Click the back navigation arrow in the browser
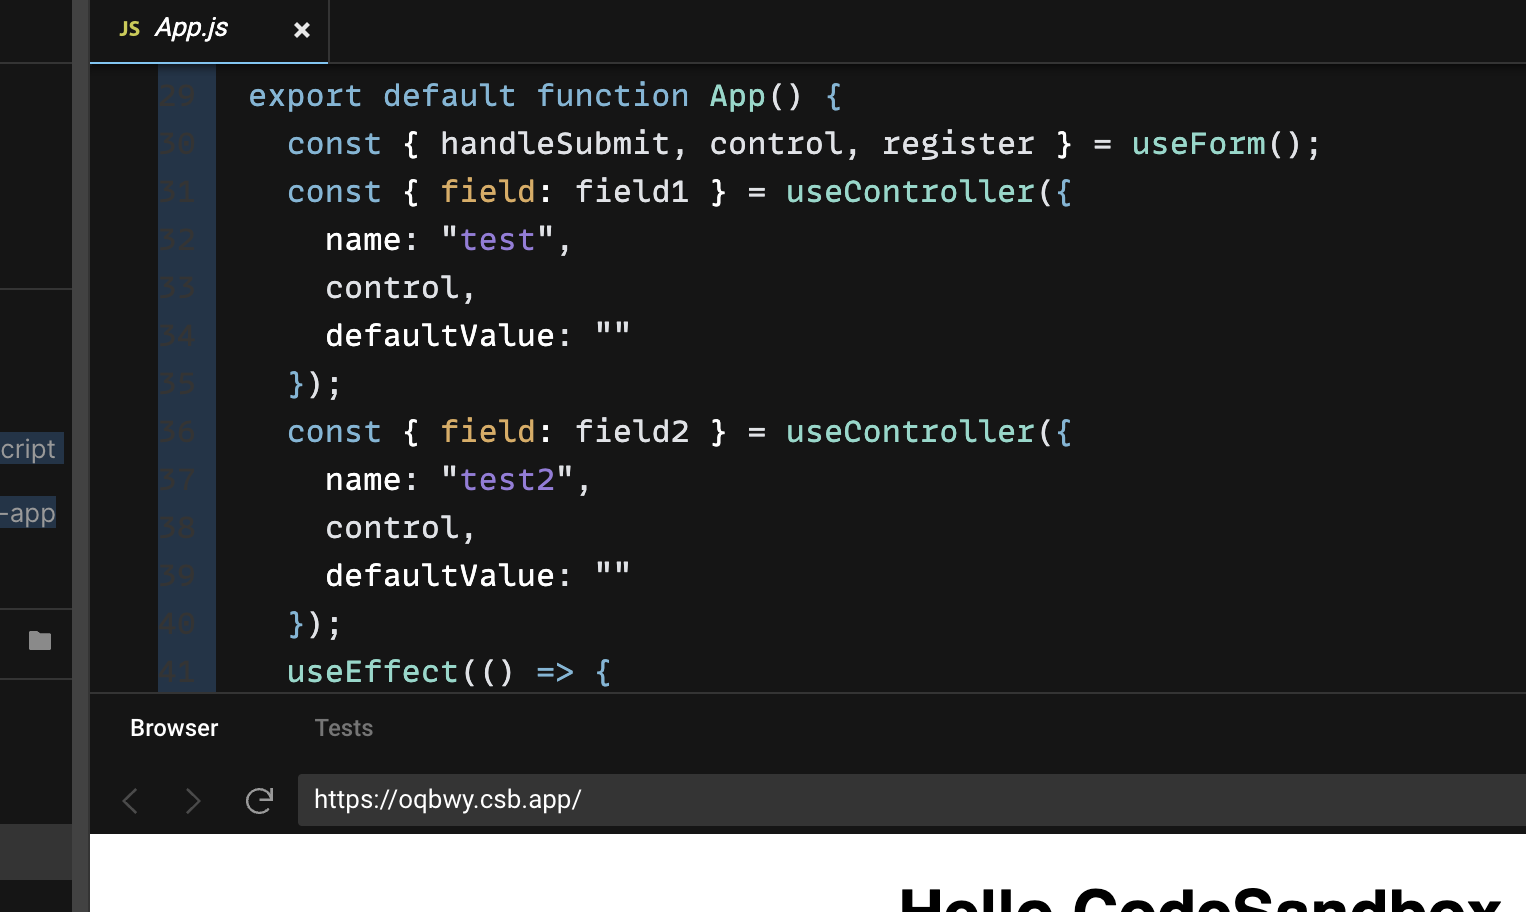This screenshot has height=912, width=1526. (129, 800)
